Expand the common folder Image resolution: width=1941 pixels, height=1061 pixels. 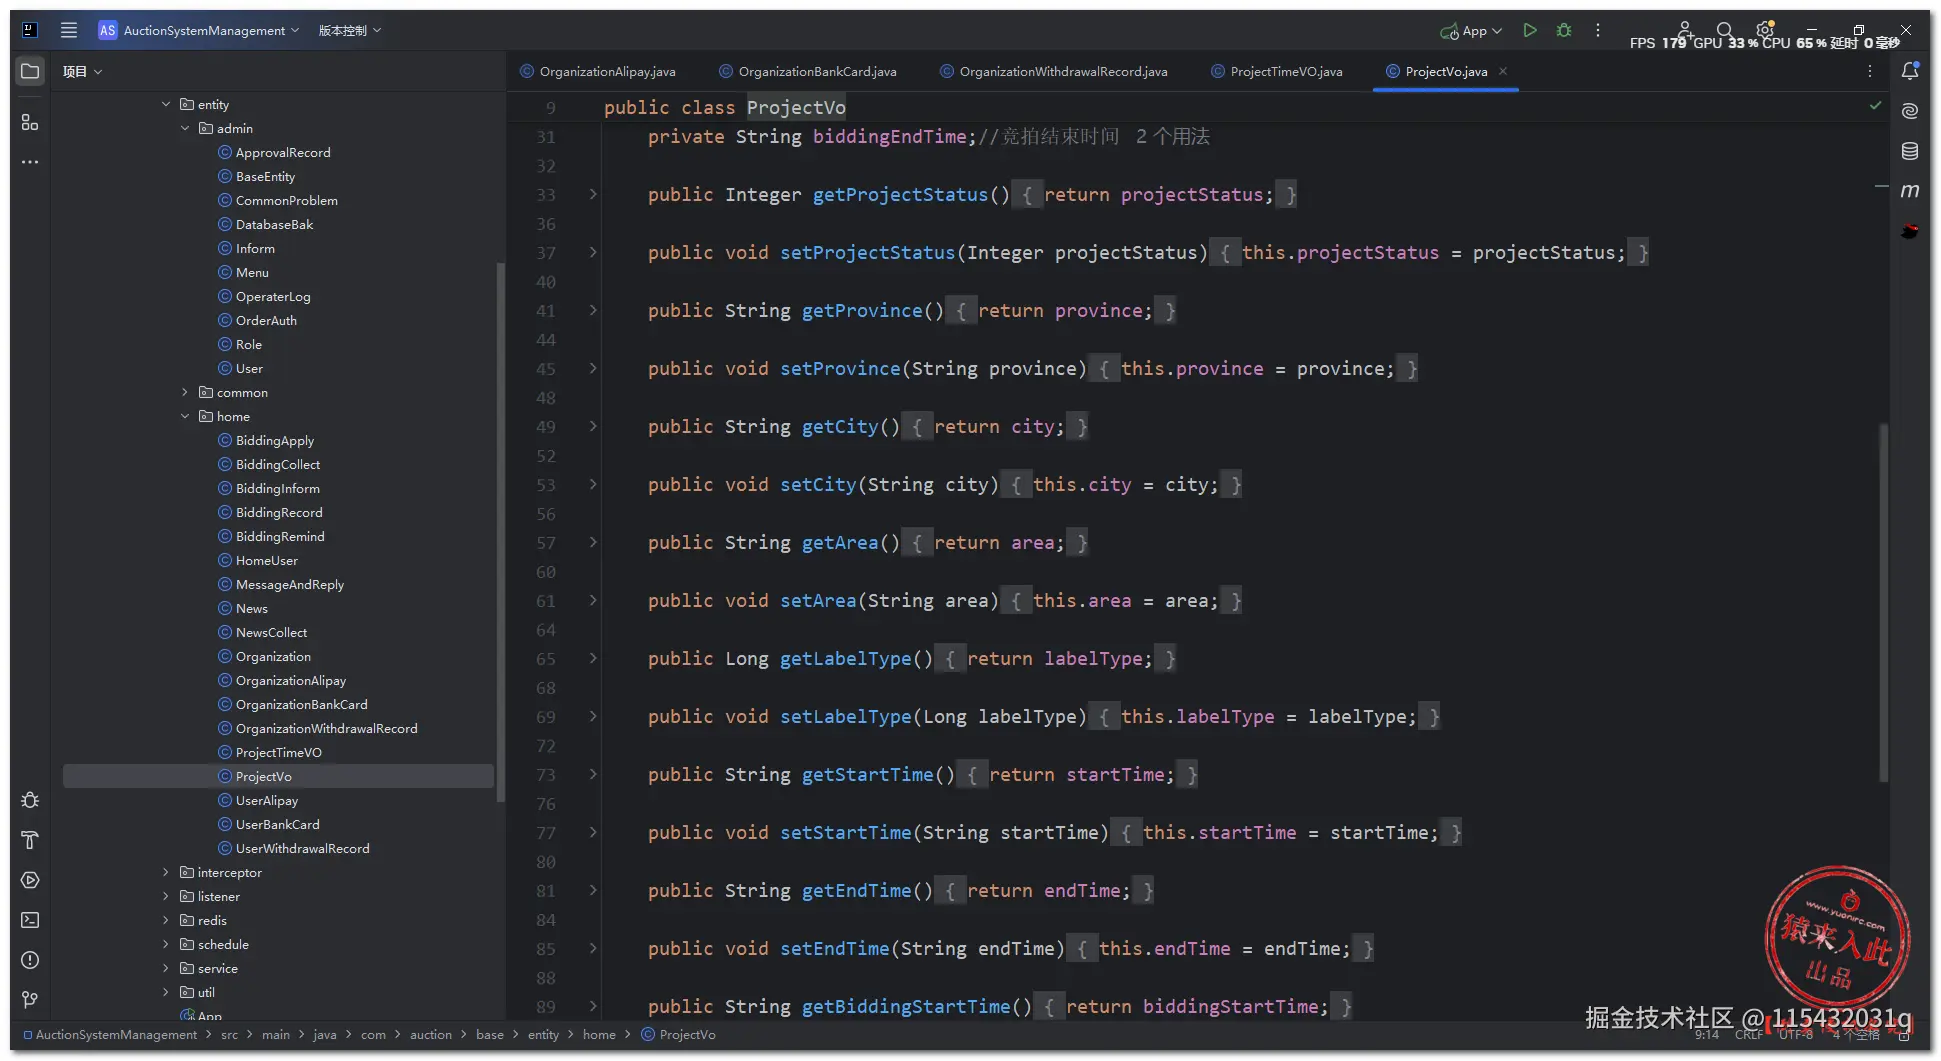[x=185, y=392]
